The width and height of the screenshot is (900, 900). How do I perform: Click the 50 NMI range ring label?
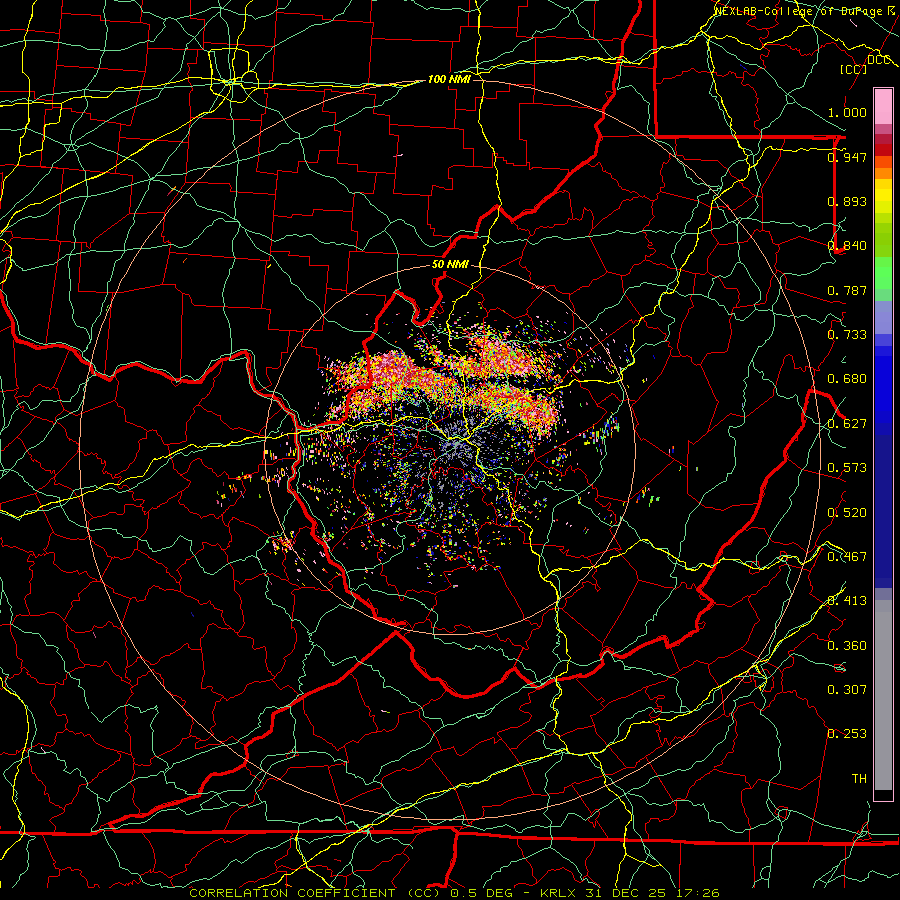click(450, 265)
